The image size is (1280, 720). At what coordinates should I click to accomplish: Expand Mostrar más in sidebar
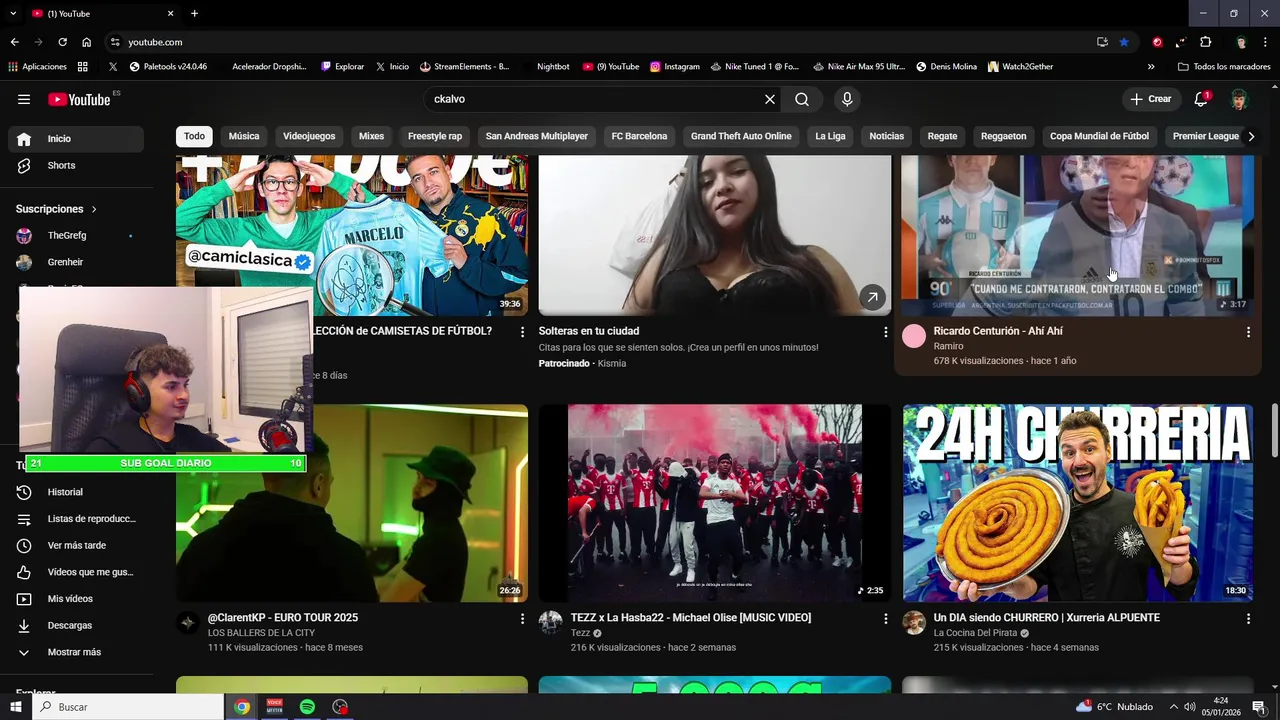point(76,652)
